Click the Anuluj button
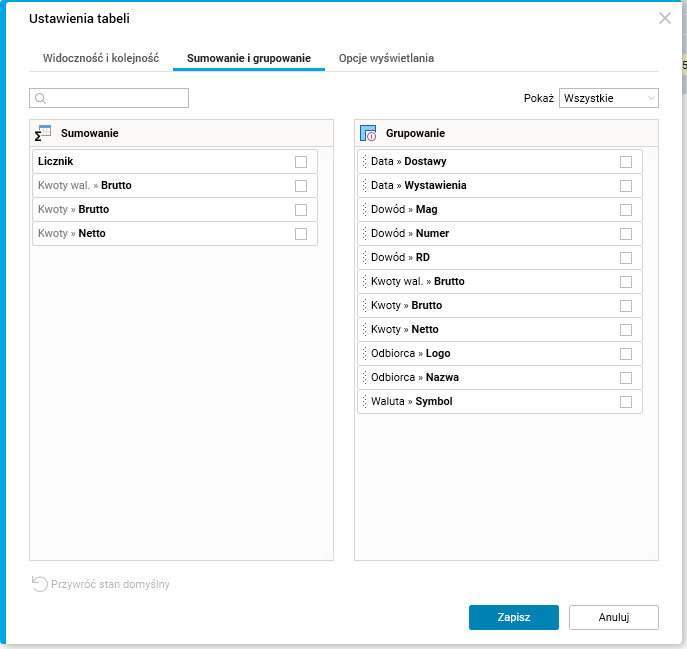 613,617
